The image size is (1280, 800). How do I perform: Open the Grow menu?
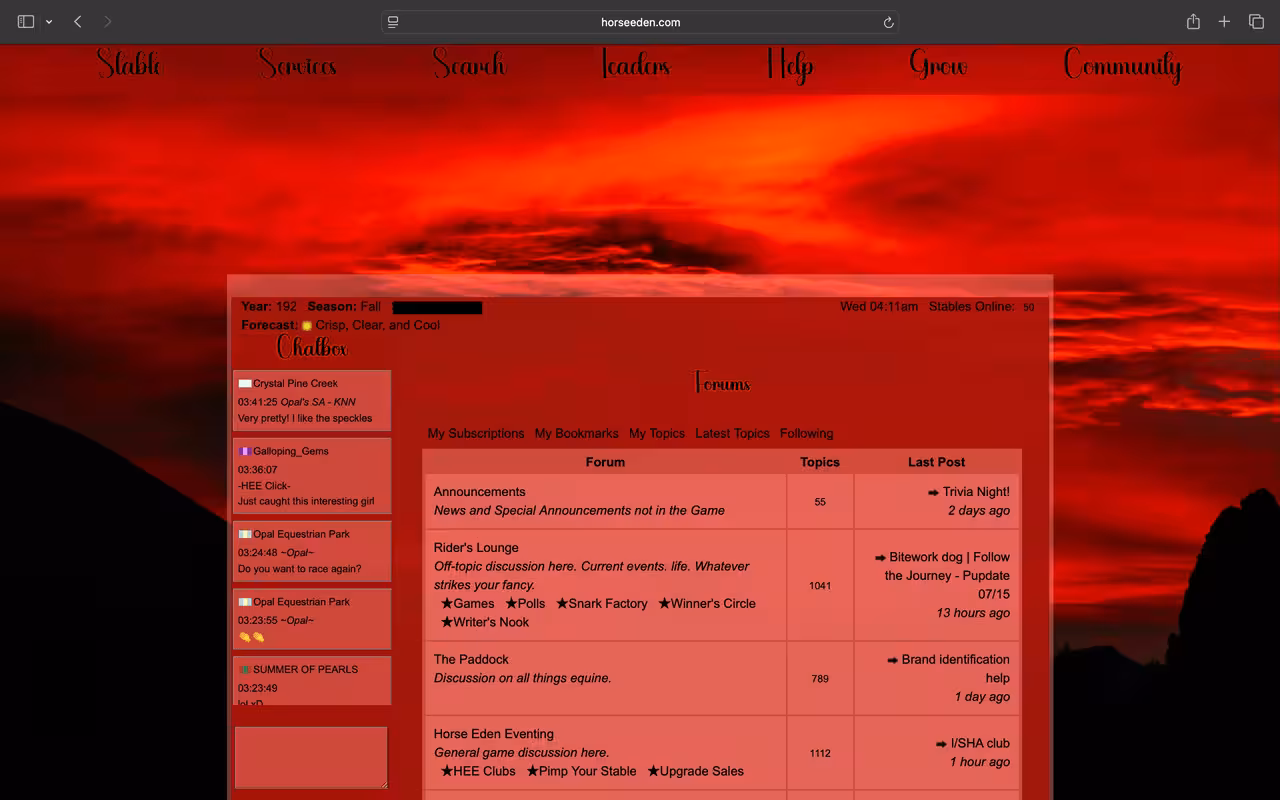(938, 65)
